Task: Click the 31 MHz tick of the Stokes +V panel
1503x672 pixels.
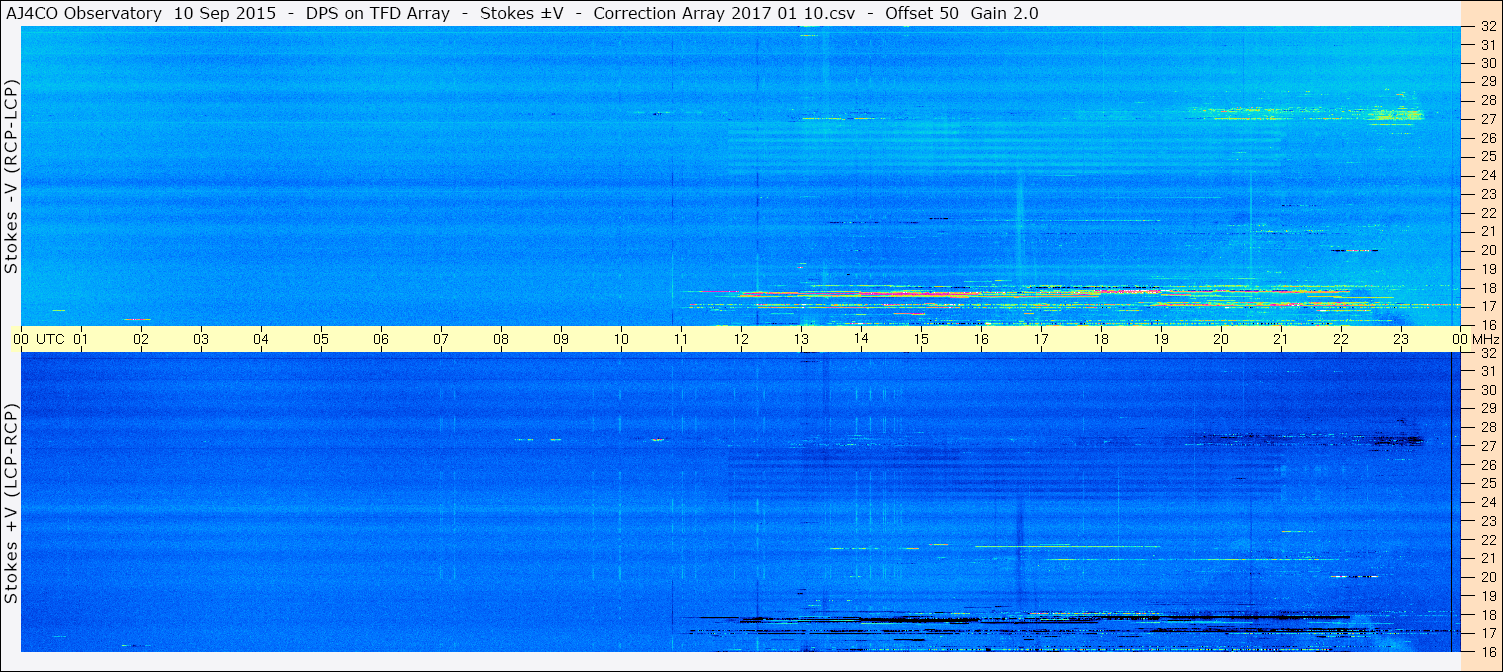Action: coord(1487,371)
